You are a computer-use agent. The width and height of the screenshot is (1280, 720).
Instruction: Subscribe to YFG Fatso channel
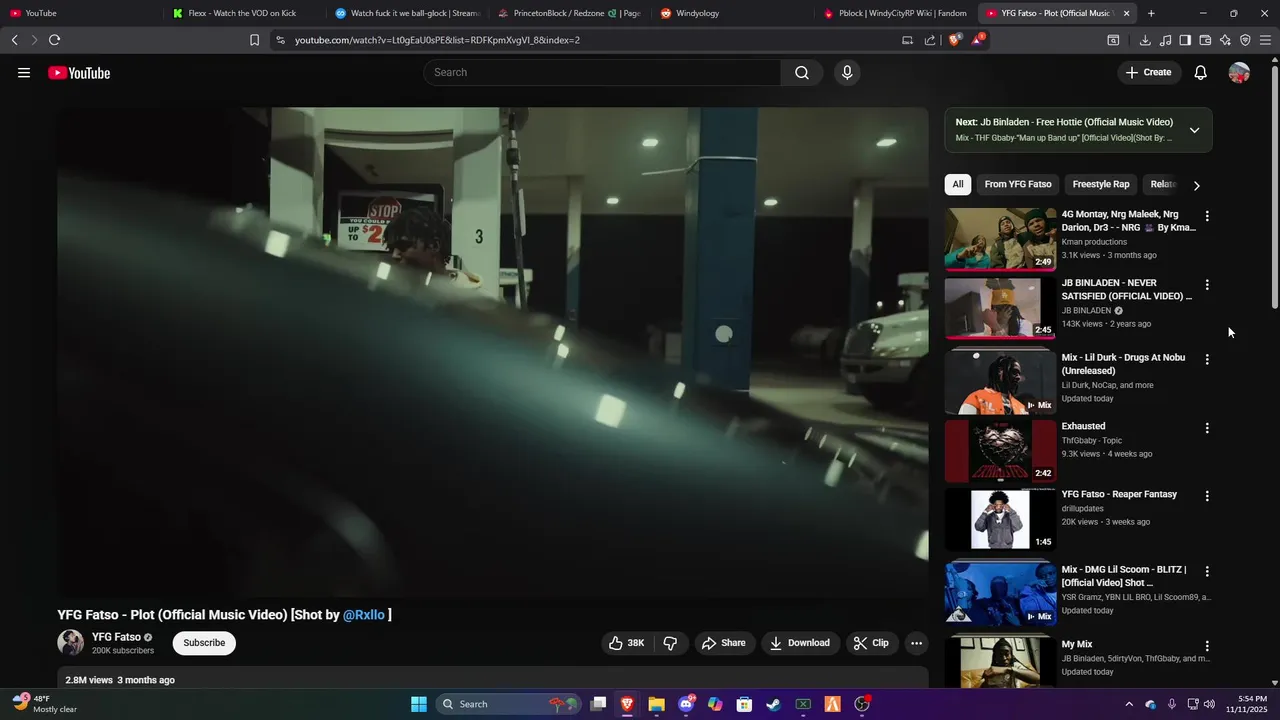(x=204, y=643)
